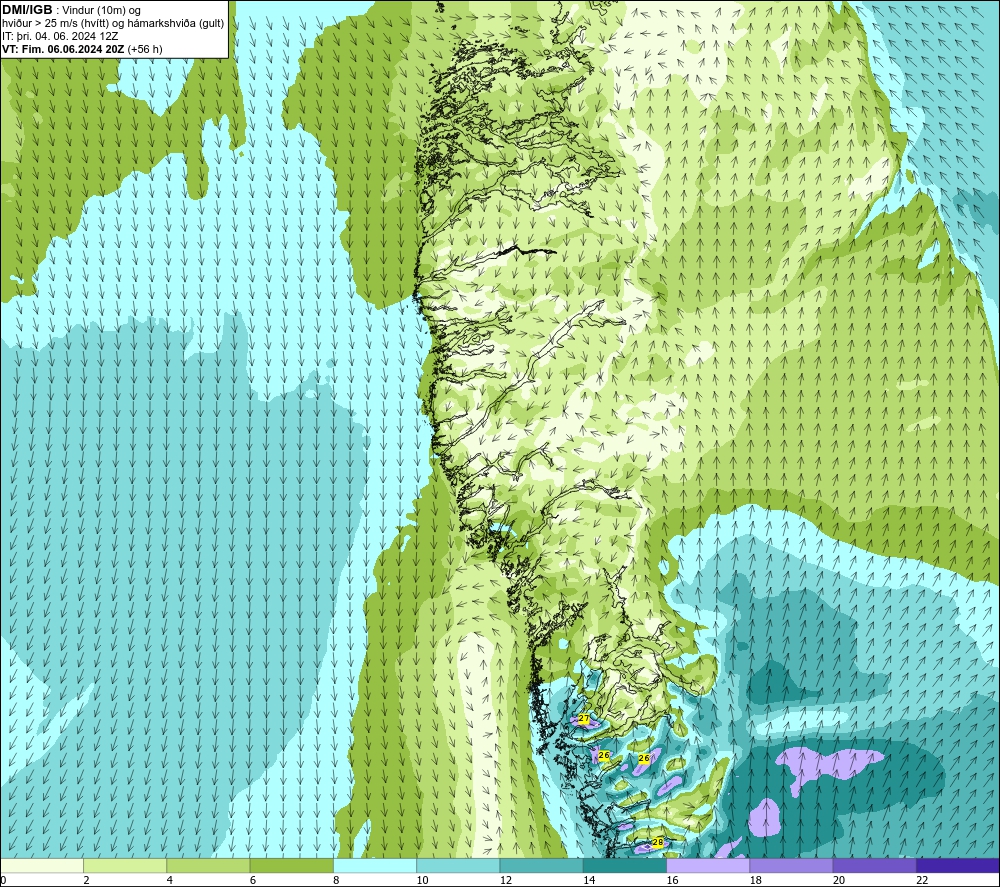Click the (+56 h) forecast offset text
The width and height of the screenshot is (1000, 887).
click(145, 49)
